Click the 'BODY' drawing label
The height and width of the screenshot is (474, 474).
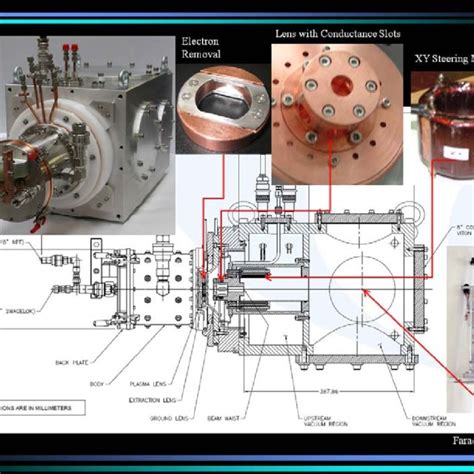pos(97,384)
